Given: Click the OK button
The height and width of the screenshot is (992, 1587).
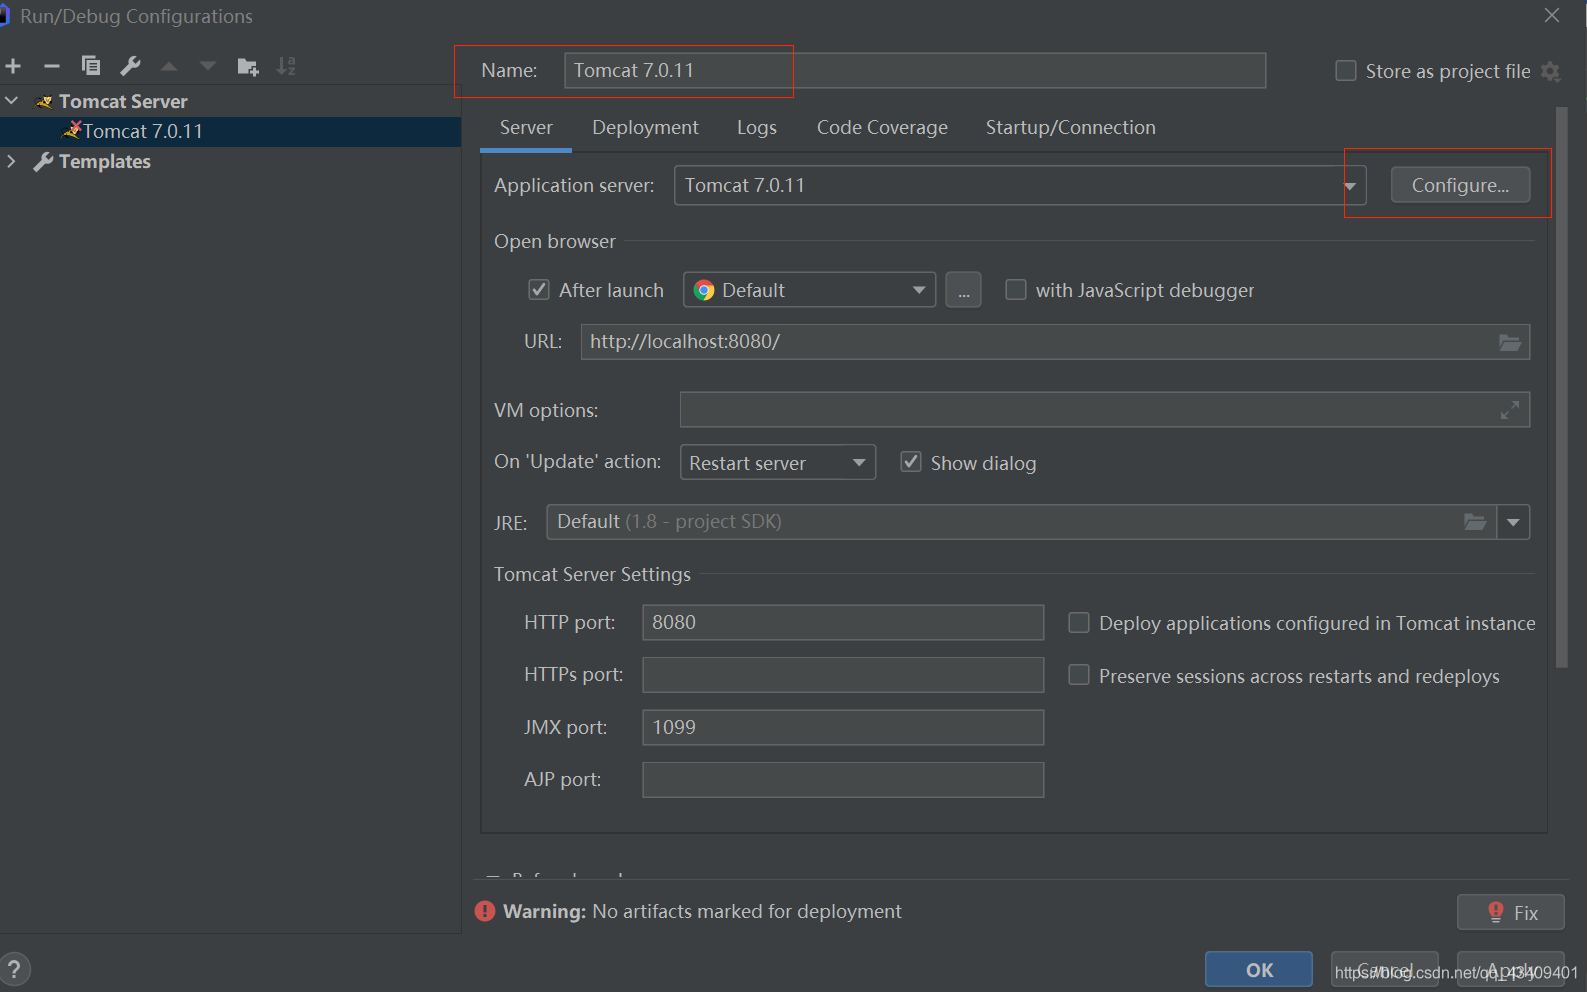Looking at the screenshot, I should click(x=1259, y=970).
